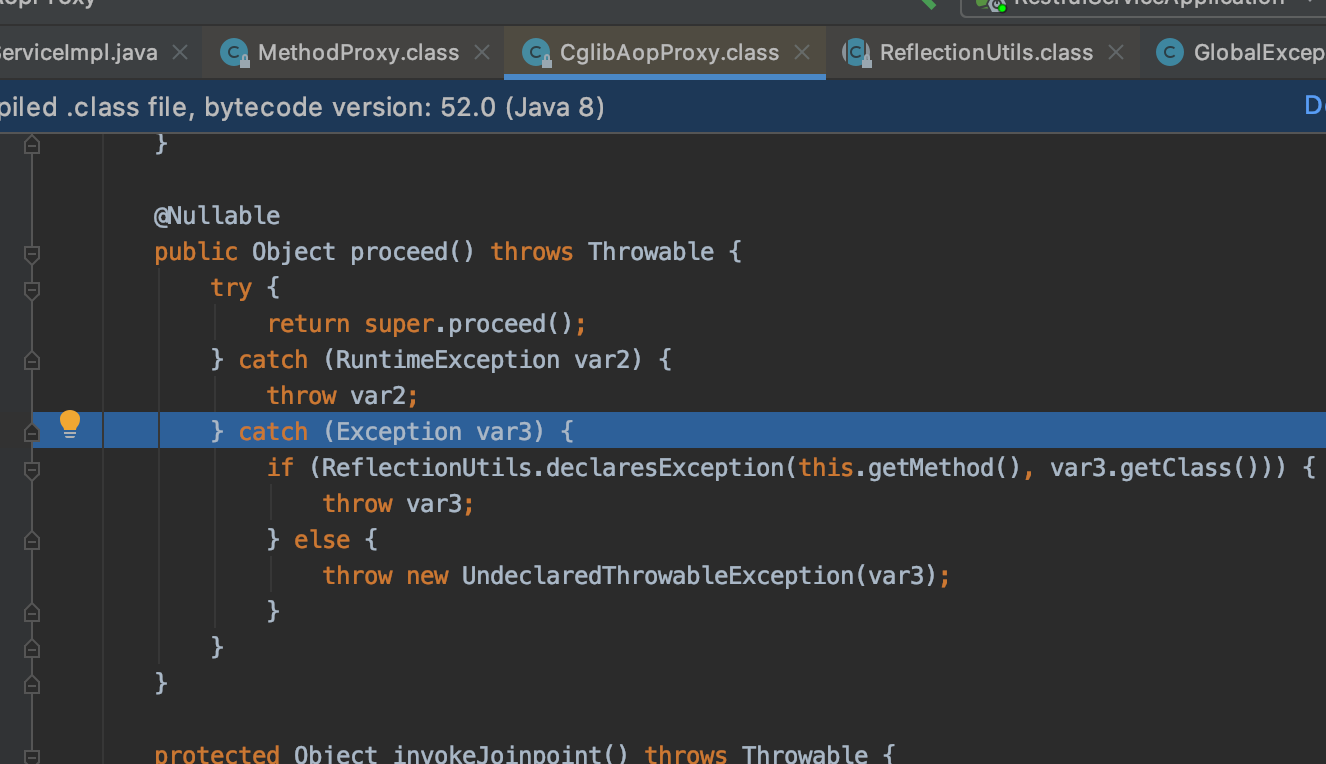Click the class icon on ReflectionUtils.class tab
1326x764 pixels.
pos(856,53)
